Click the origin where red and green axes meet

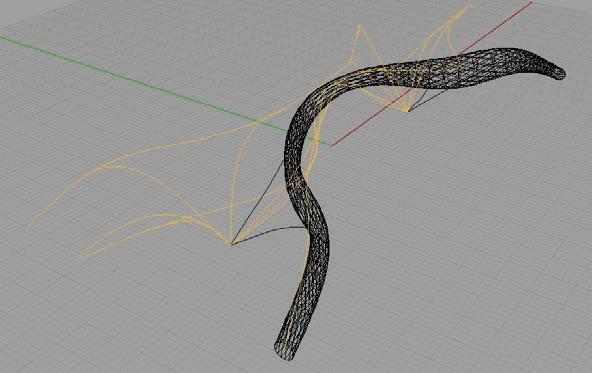pyautogui.click(x=331, y=145)
